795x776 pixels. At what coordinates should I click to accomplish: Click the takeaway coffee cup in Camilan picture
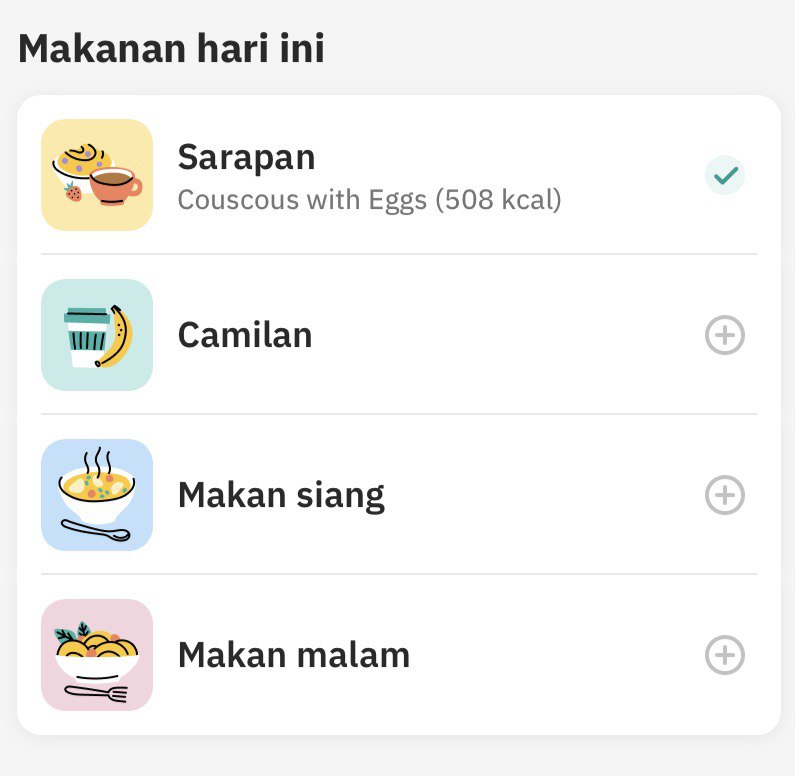click(x=87, y=337)
